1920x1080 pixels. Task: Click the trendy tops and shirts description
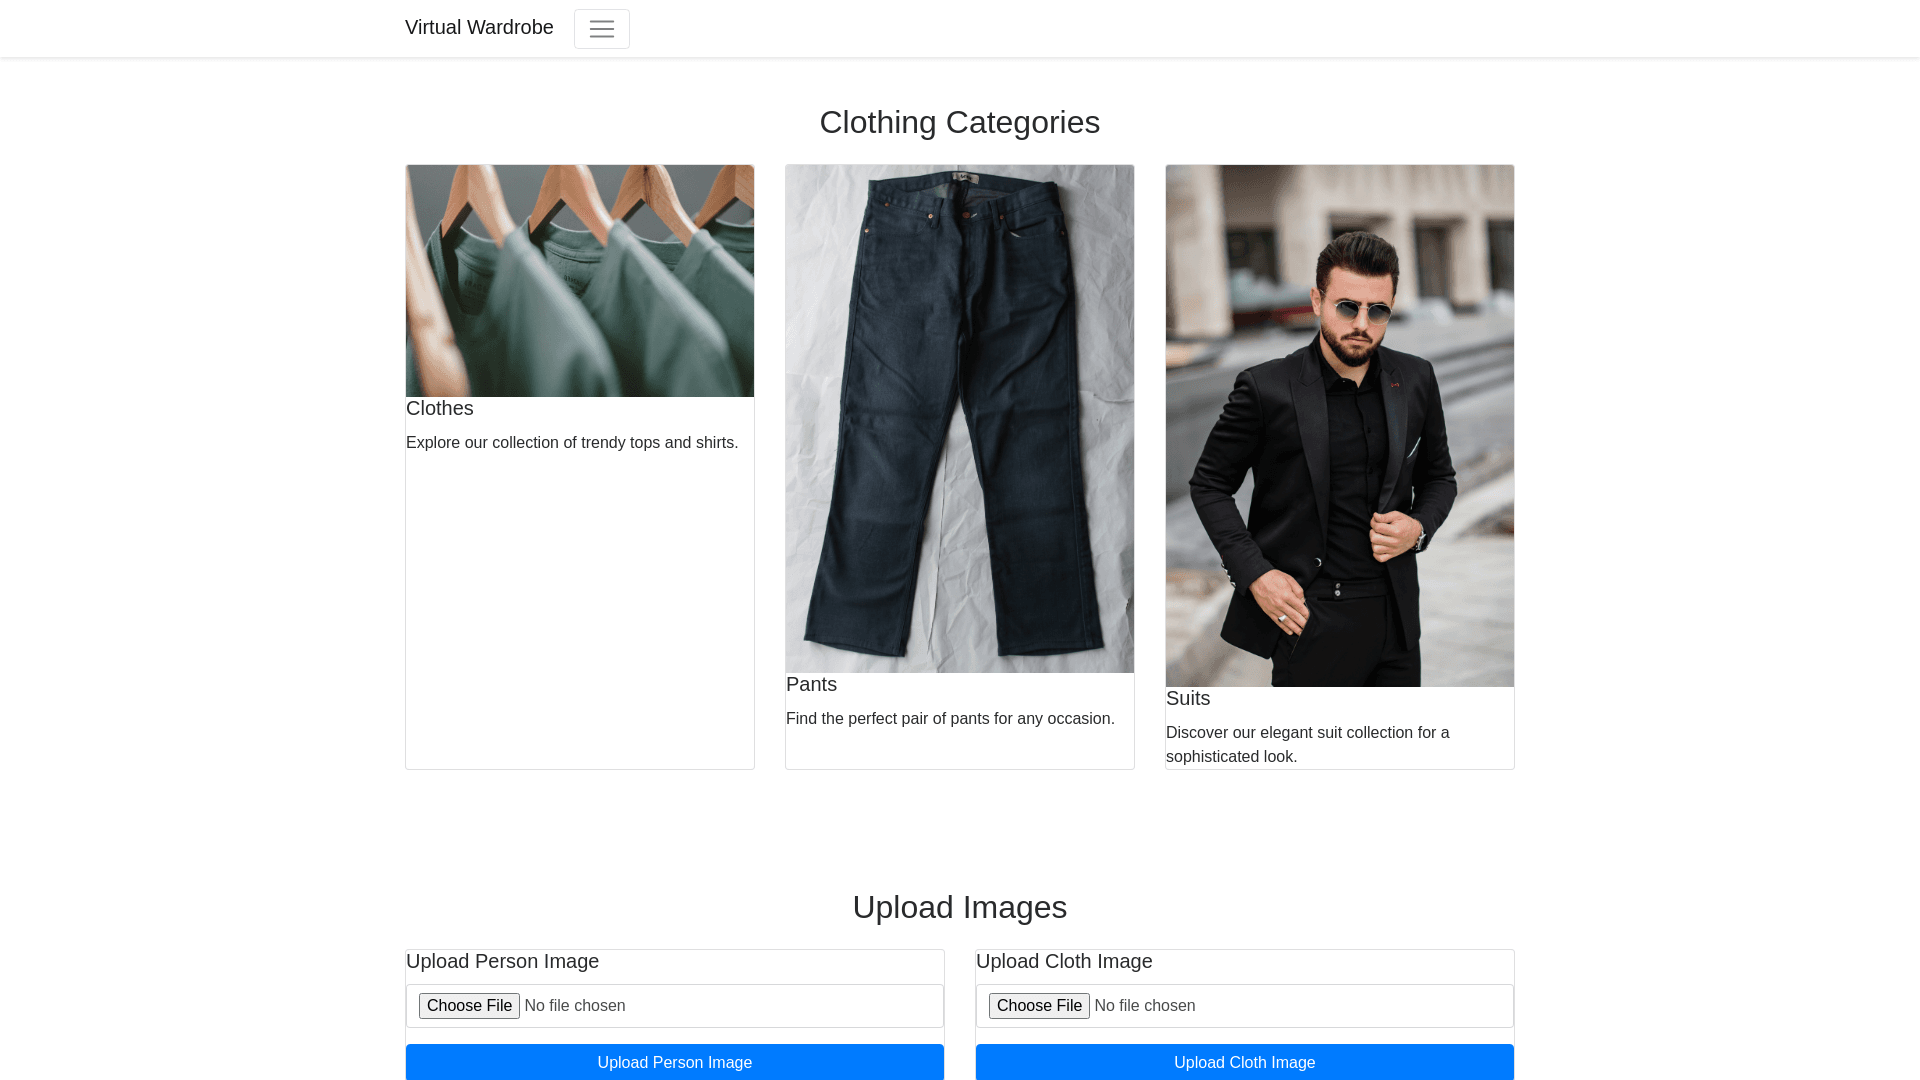572,443
